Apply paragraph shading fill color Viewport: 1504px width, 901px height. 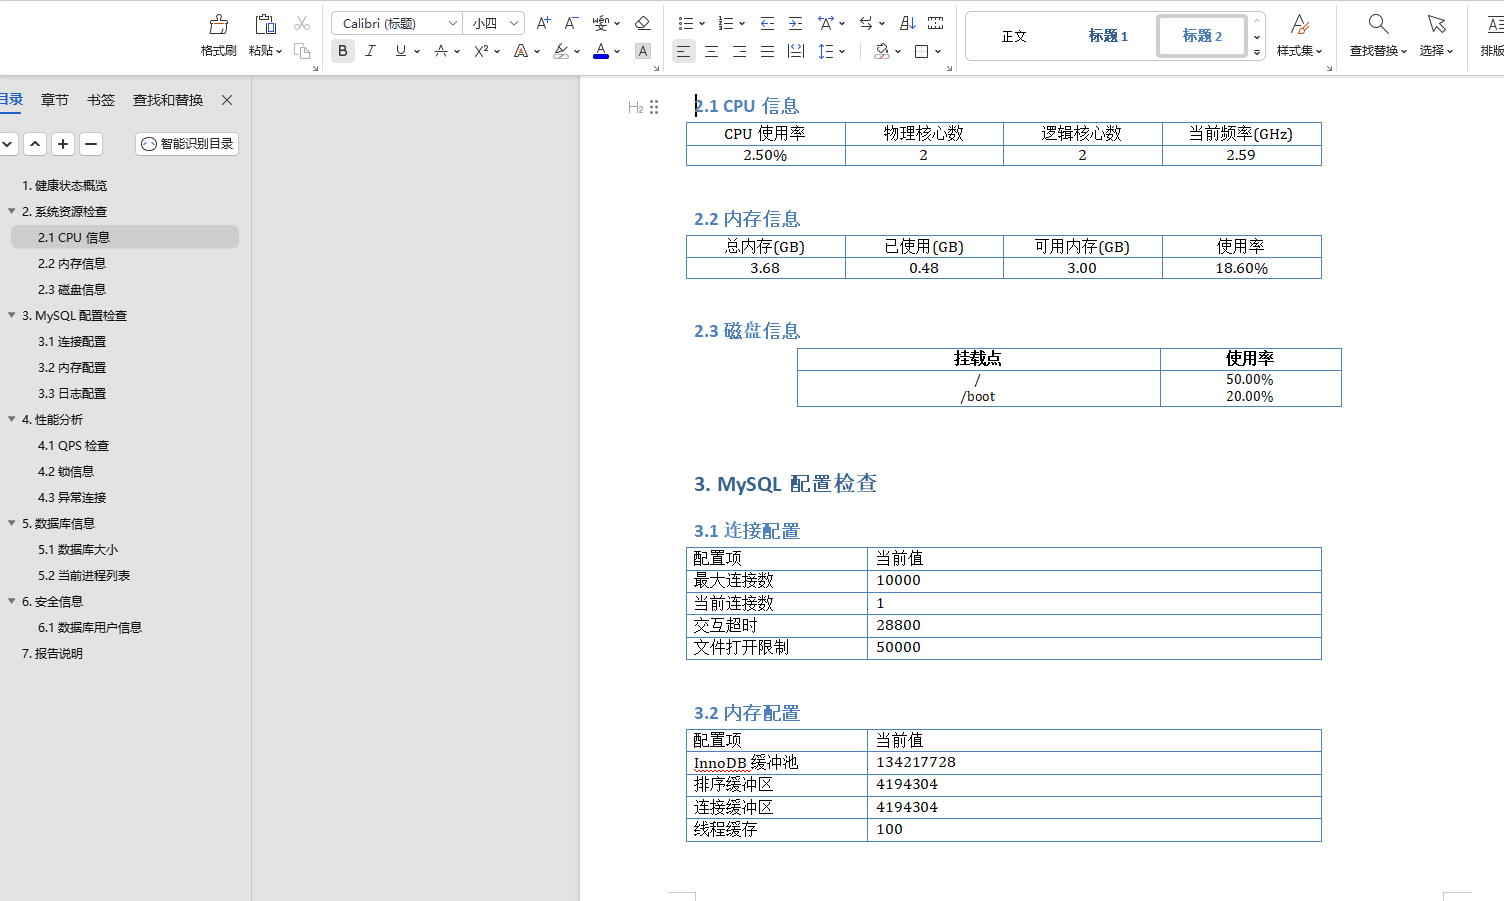(882, 51)
